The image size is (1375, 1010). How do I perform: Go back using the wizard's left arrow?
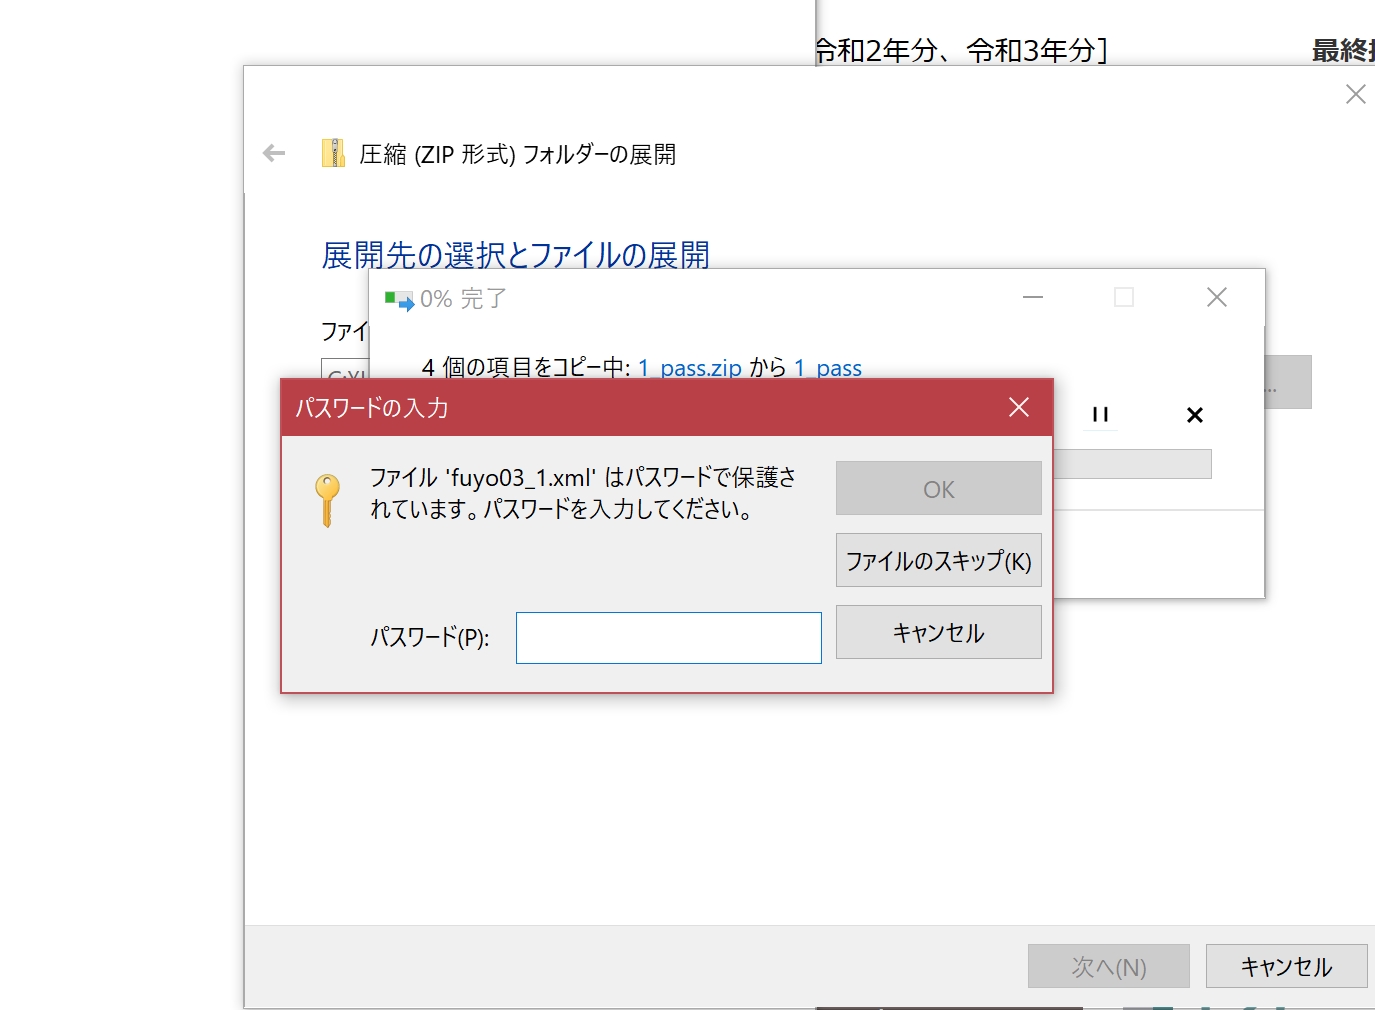point(274,153)
